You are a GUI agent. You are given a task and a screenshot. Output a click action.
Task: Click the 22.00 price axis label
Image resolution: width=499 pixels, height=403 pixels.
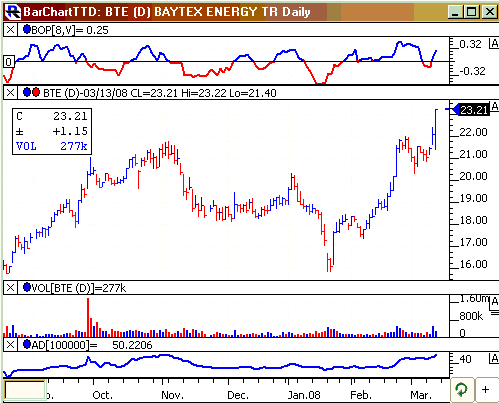point(473,132)
